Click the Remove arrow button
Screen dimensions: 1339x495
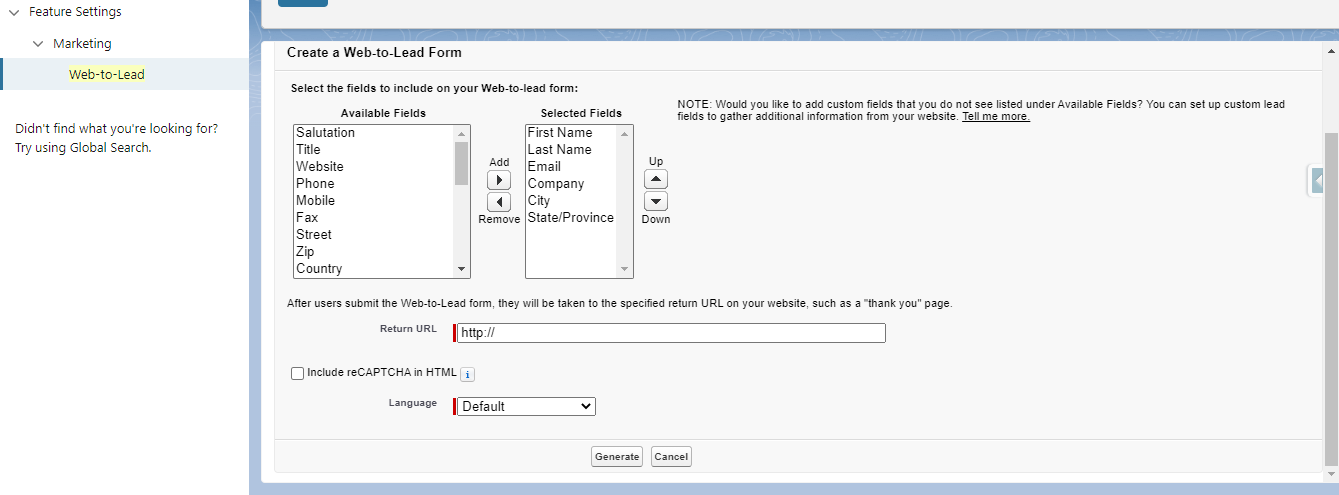pos(498,202)
